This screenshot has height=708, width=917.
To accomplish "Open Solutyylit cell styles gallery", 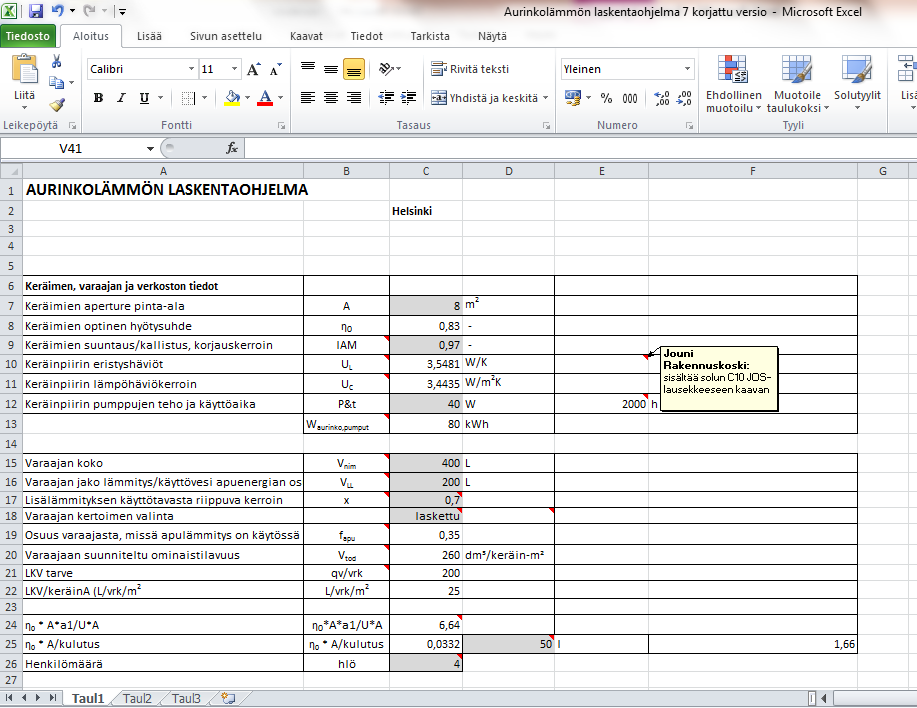I will point(857,84).
